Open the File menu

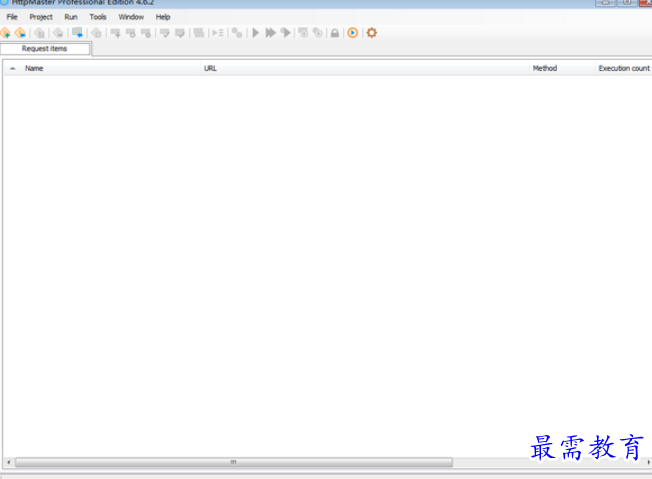tap(12, 17)
